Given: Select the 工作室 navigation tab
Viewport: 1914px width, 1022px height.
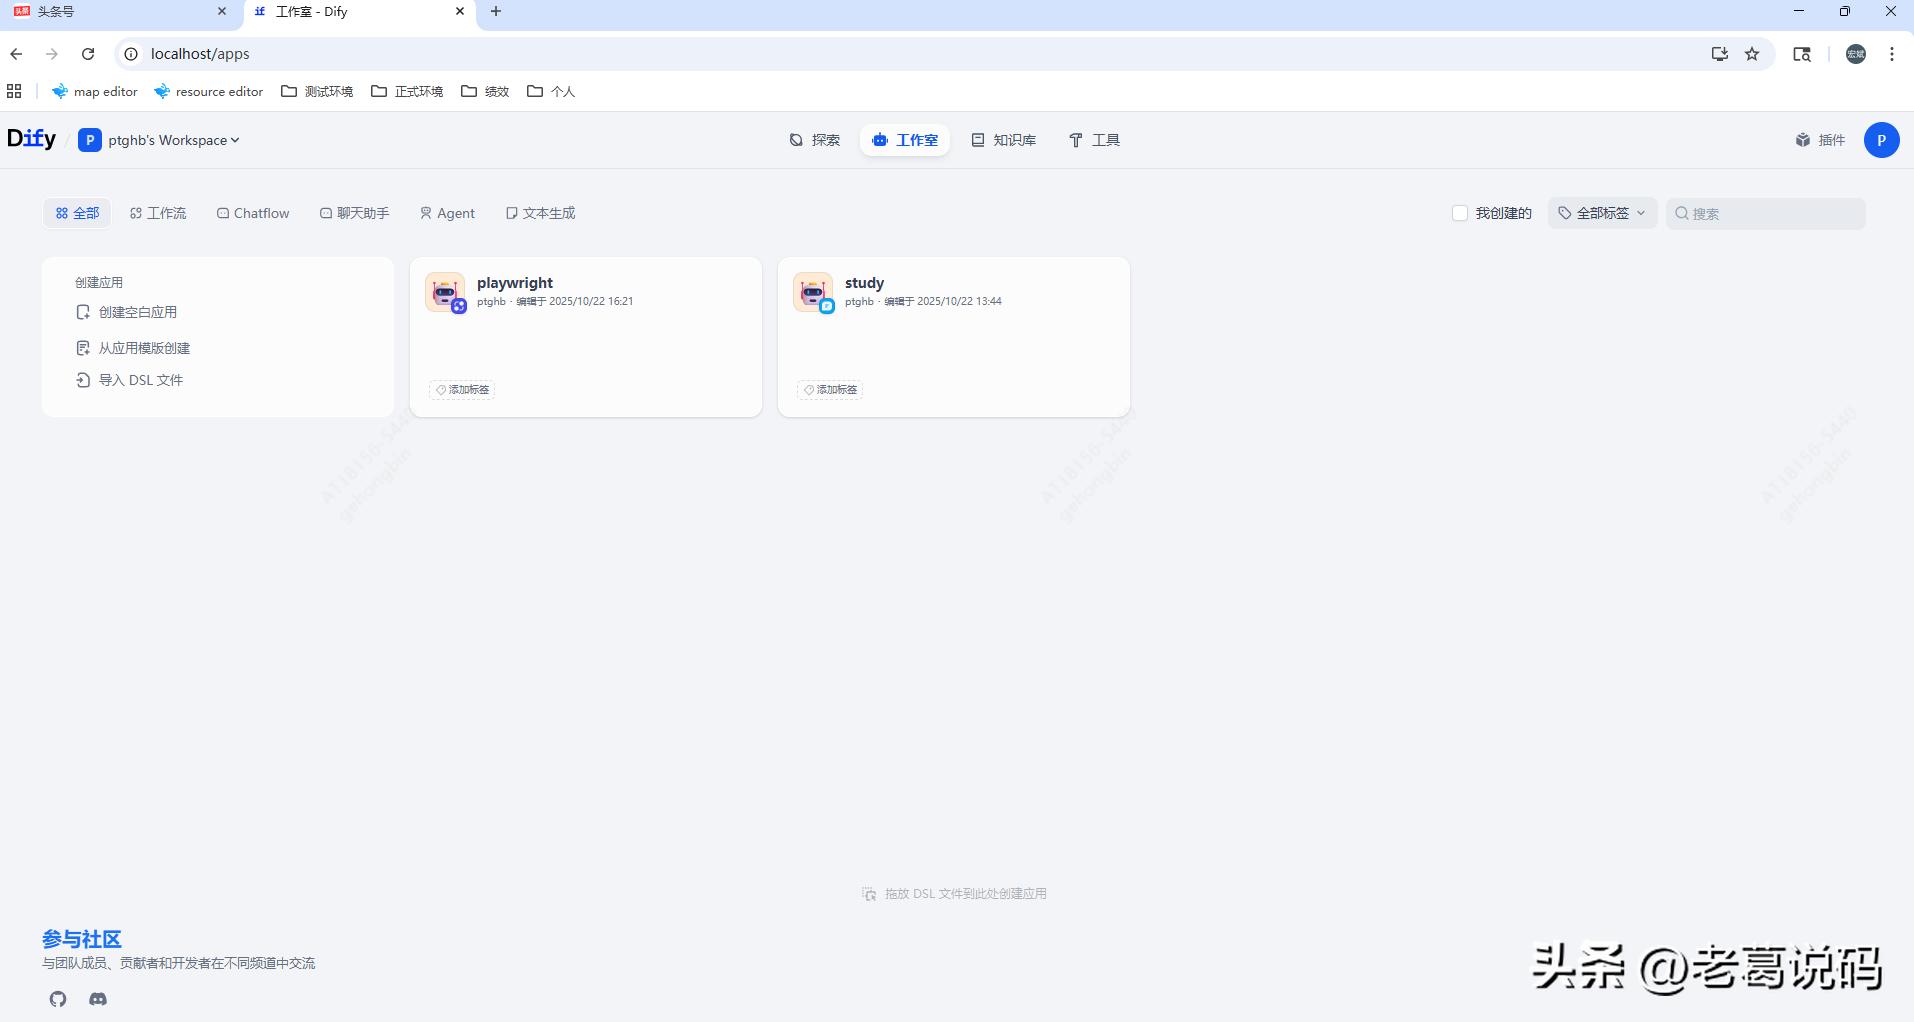Looking at the screenshot, I should coord(905,140).
